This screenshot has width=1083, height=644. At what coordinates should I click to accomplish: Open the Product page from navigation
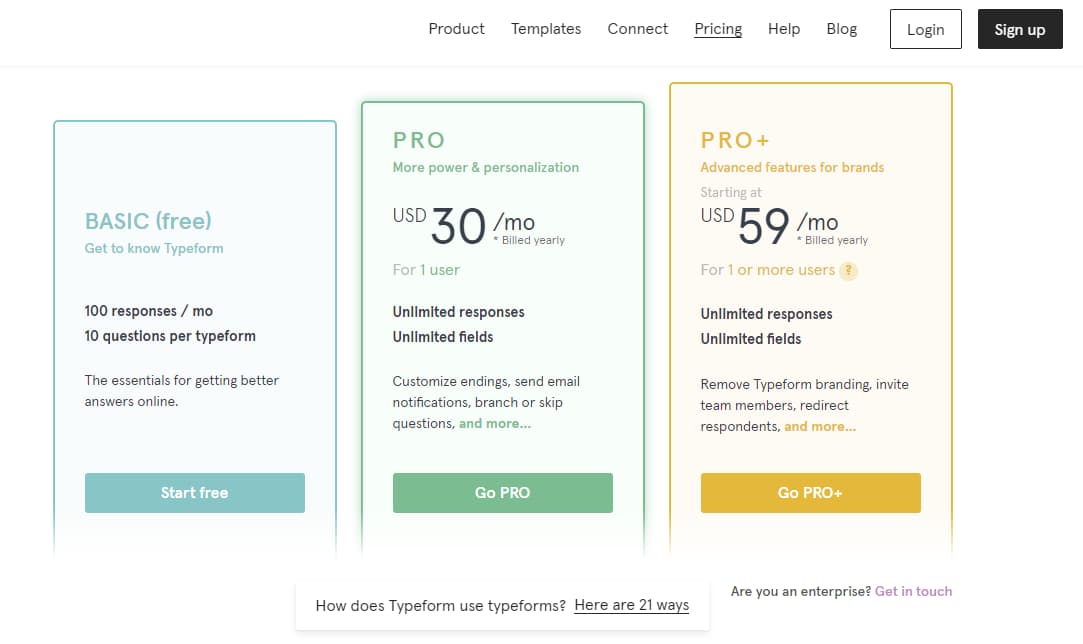click(x=456, y=28)
